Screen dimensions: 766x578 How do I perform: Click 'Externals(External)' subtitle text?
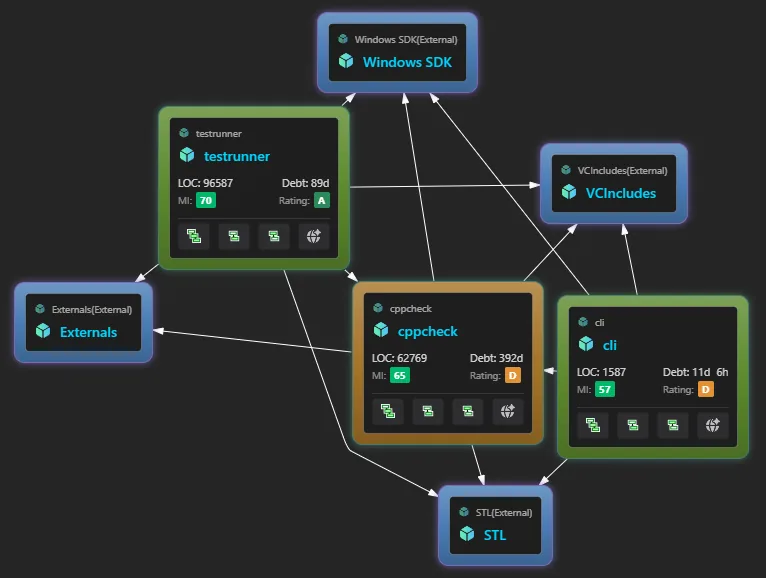(x=92, y=310)
